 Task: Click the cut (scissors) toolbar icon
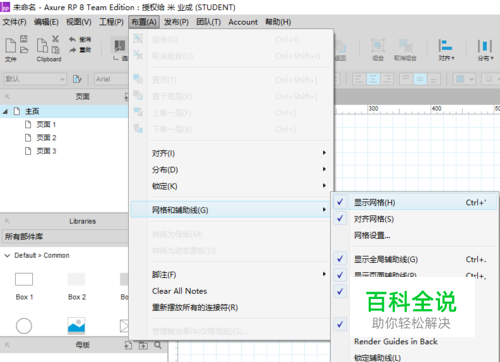coord(55,39)
